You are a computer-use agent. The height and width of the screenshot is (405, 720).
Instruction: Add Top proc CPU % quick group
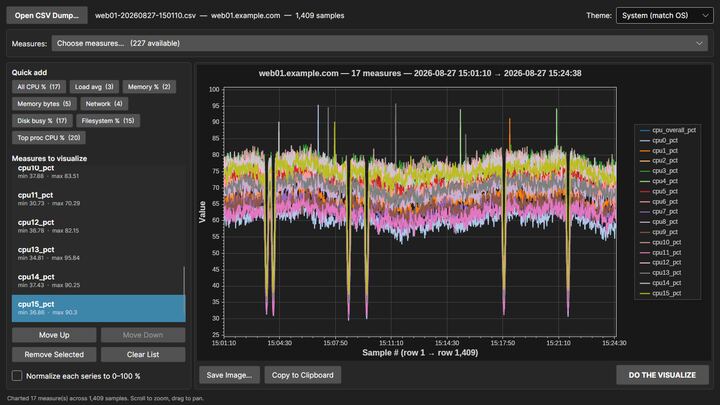coord(49,138)
